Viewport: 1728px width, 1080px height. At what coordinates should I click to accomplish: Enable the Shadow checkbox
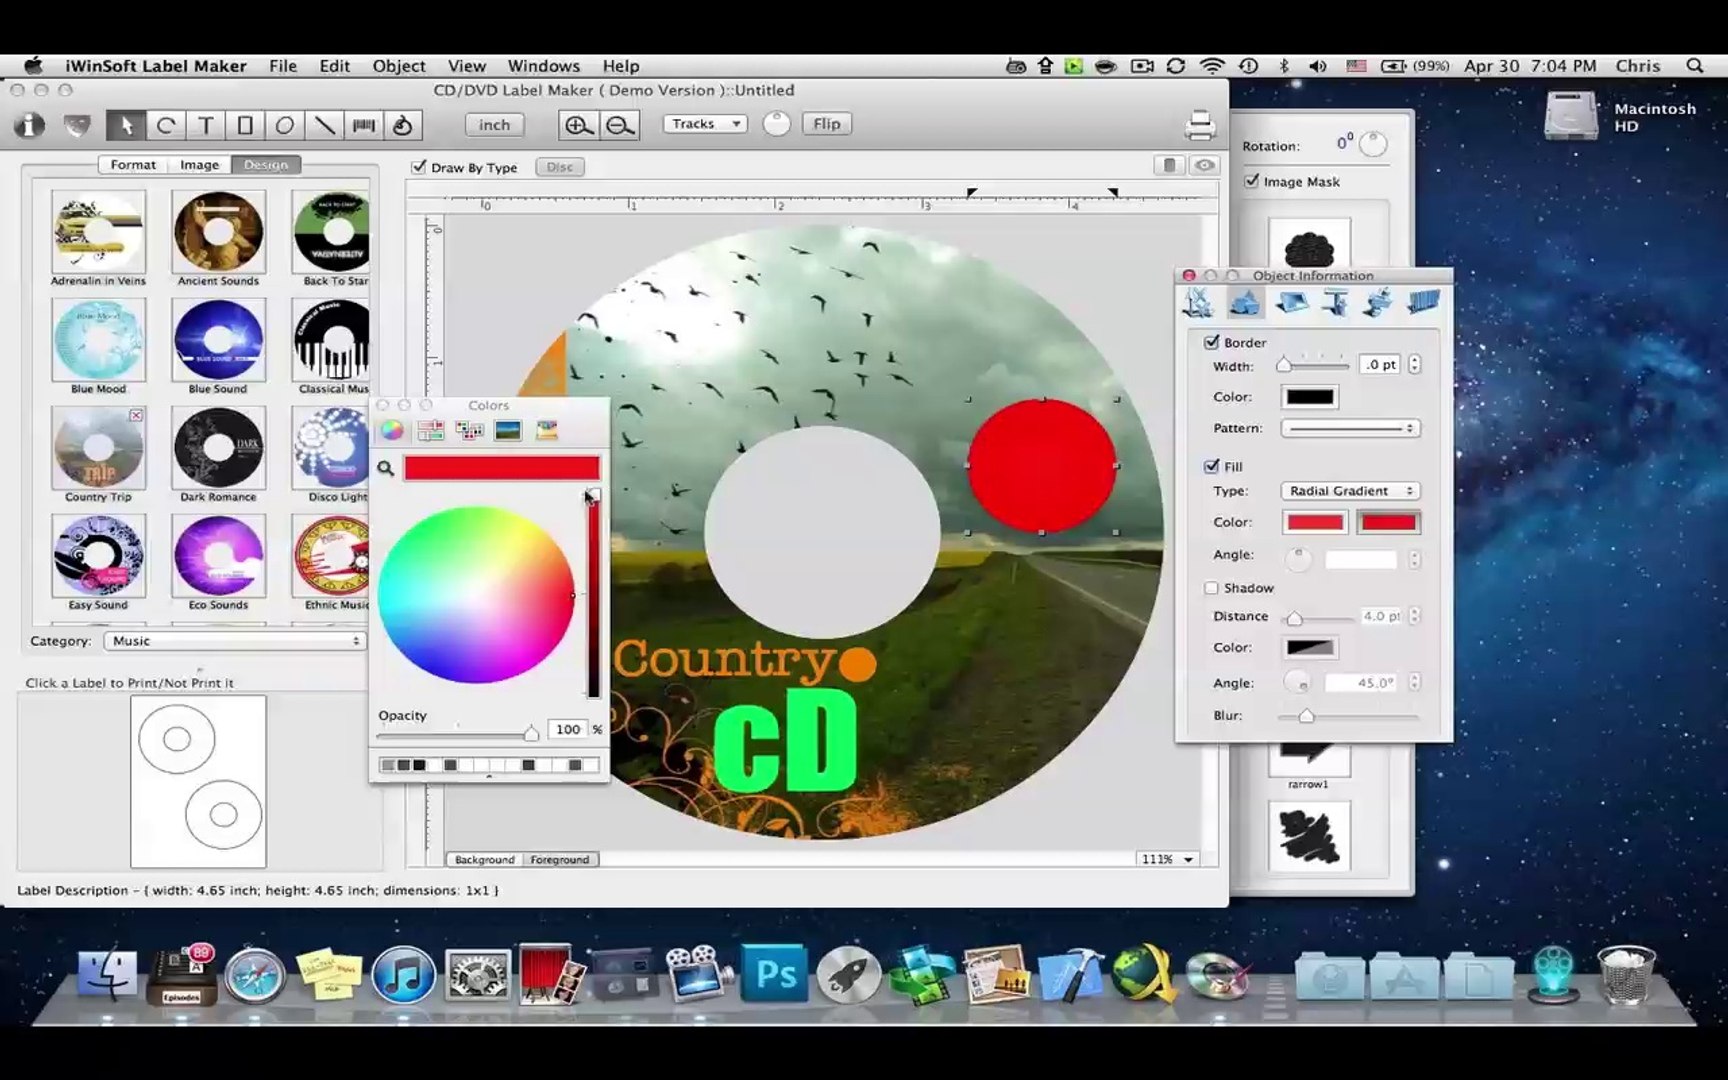pos(1211,588)
